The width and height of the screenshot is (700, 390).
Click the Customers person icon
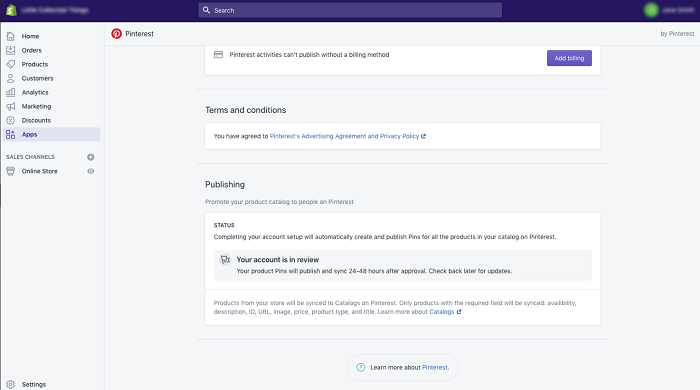[x=11, y=78]
